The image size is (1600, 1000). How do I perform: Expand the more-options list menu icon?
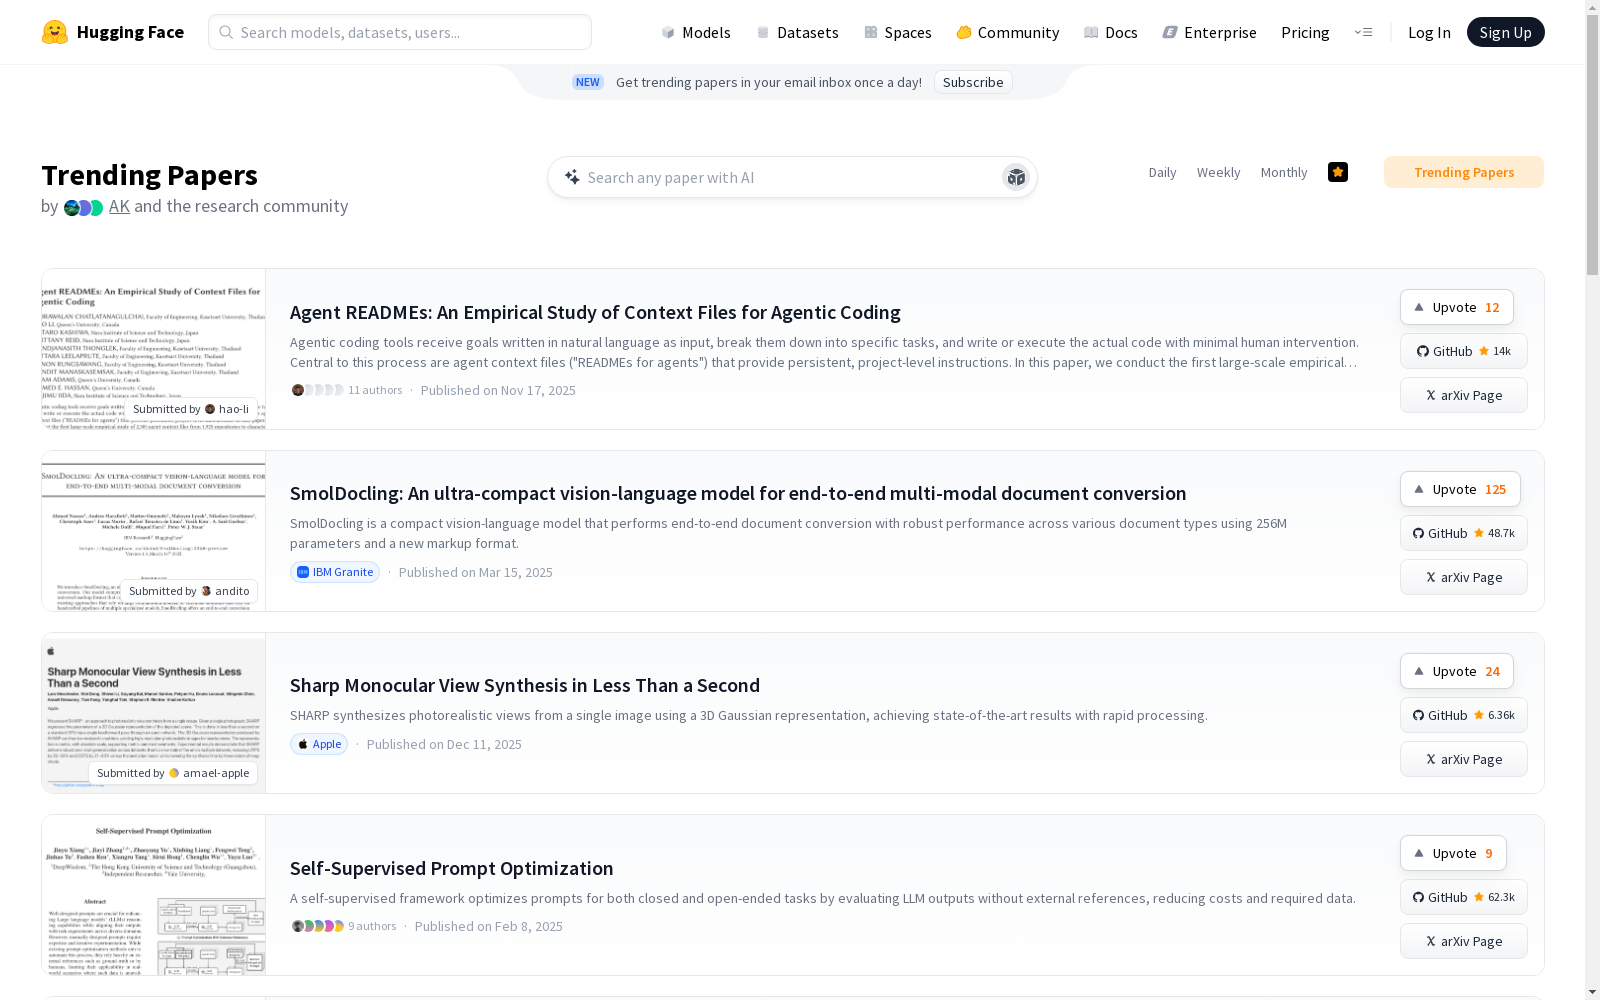(x=1363, y=32)
